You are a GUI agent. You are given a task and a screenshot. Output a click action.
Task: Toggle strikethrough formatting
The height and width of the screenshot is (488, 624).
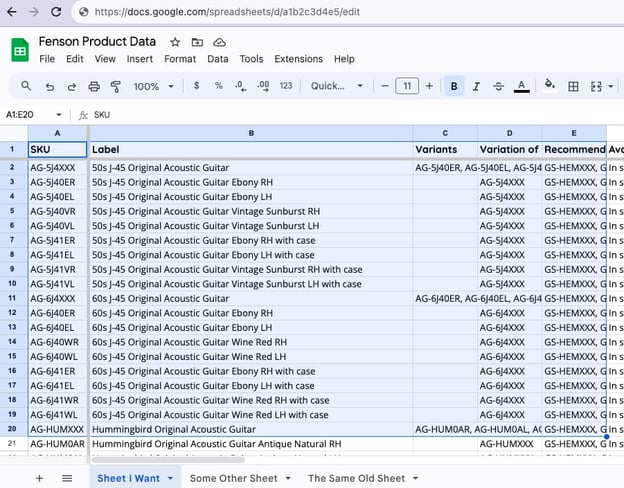498,86
